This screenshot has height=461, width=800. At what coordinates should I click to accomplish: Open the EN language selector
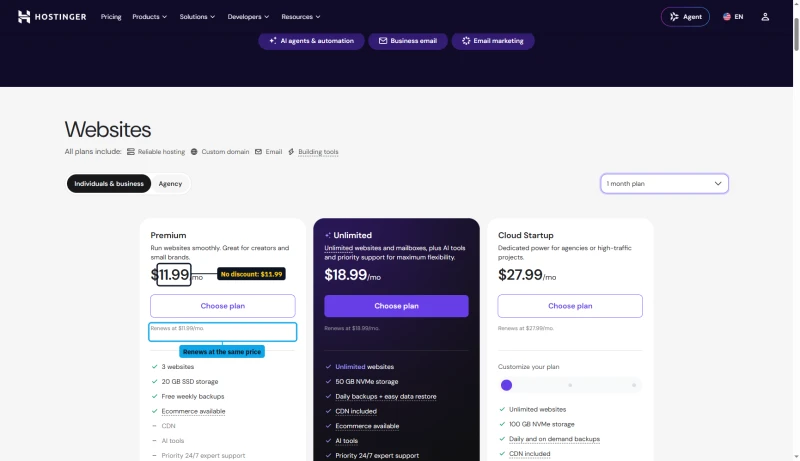[x=733, y=17]
